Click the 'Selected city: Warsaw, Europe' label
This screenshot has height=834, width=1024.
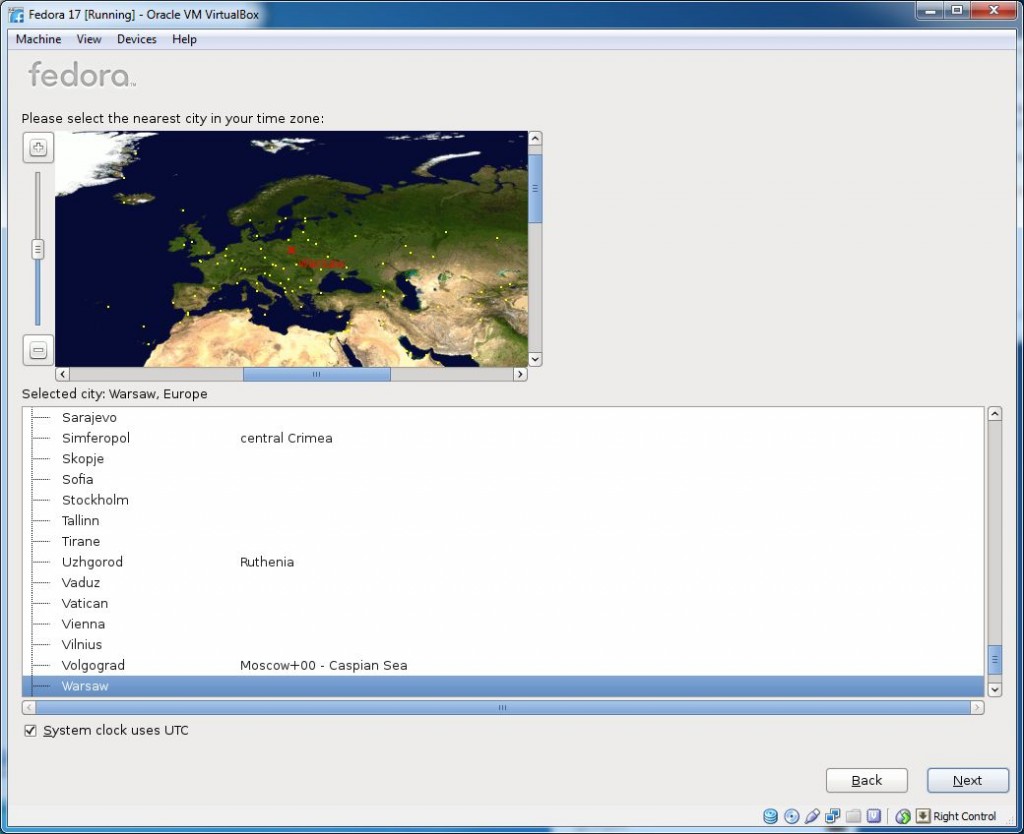click(114, 394)
